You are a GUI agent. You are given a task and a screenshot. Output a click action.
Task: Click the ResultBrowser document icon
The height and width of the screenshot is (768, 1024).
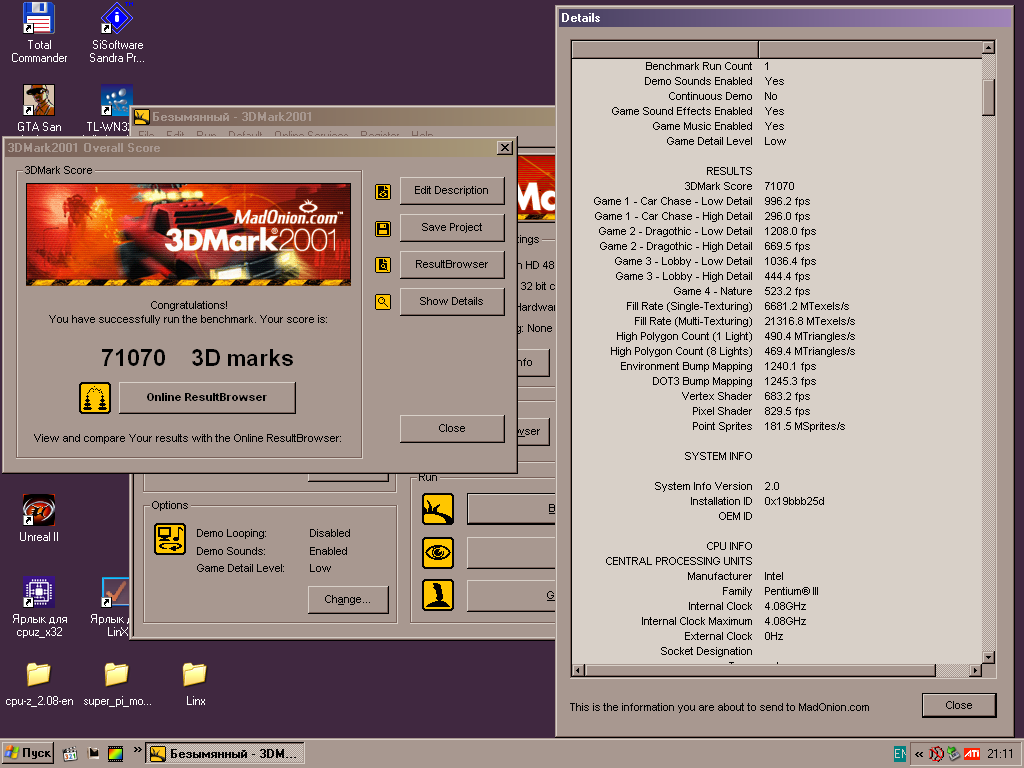coord(383,265)
